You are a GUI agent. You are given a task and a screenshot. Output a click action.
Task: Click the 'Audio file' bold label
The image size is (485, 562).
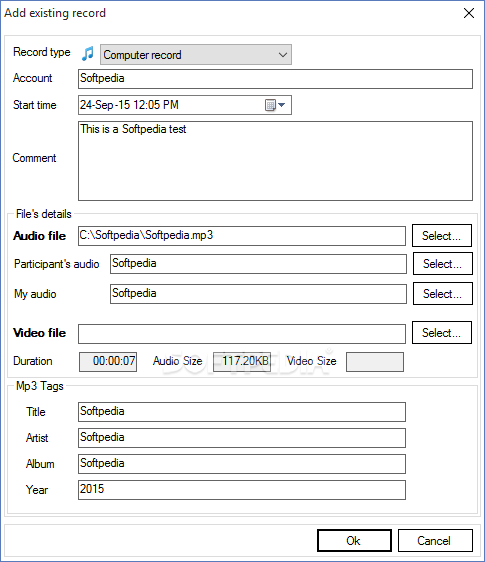point(39,236)
